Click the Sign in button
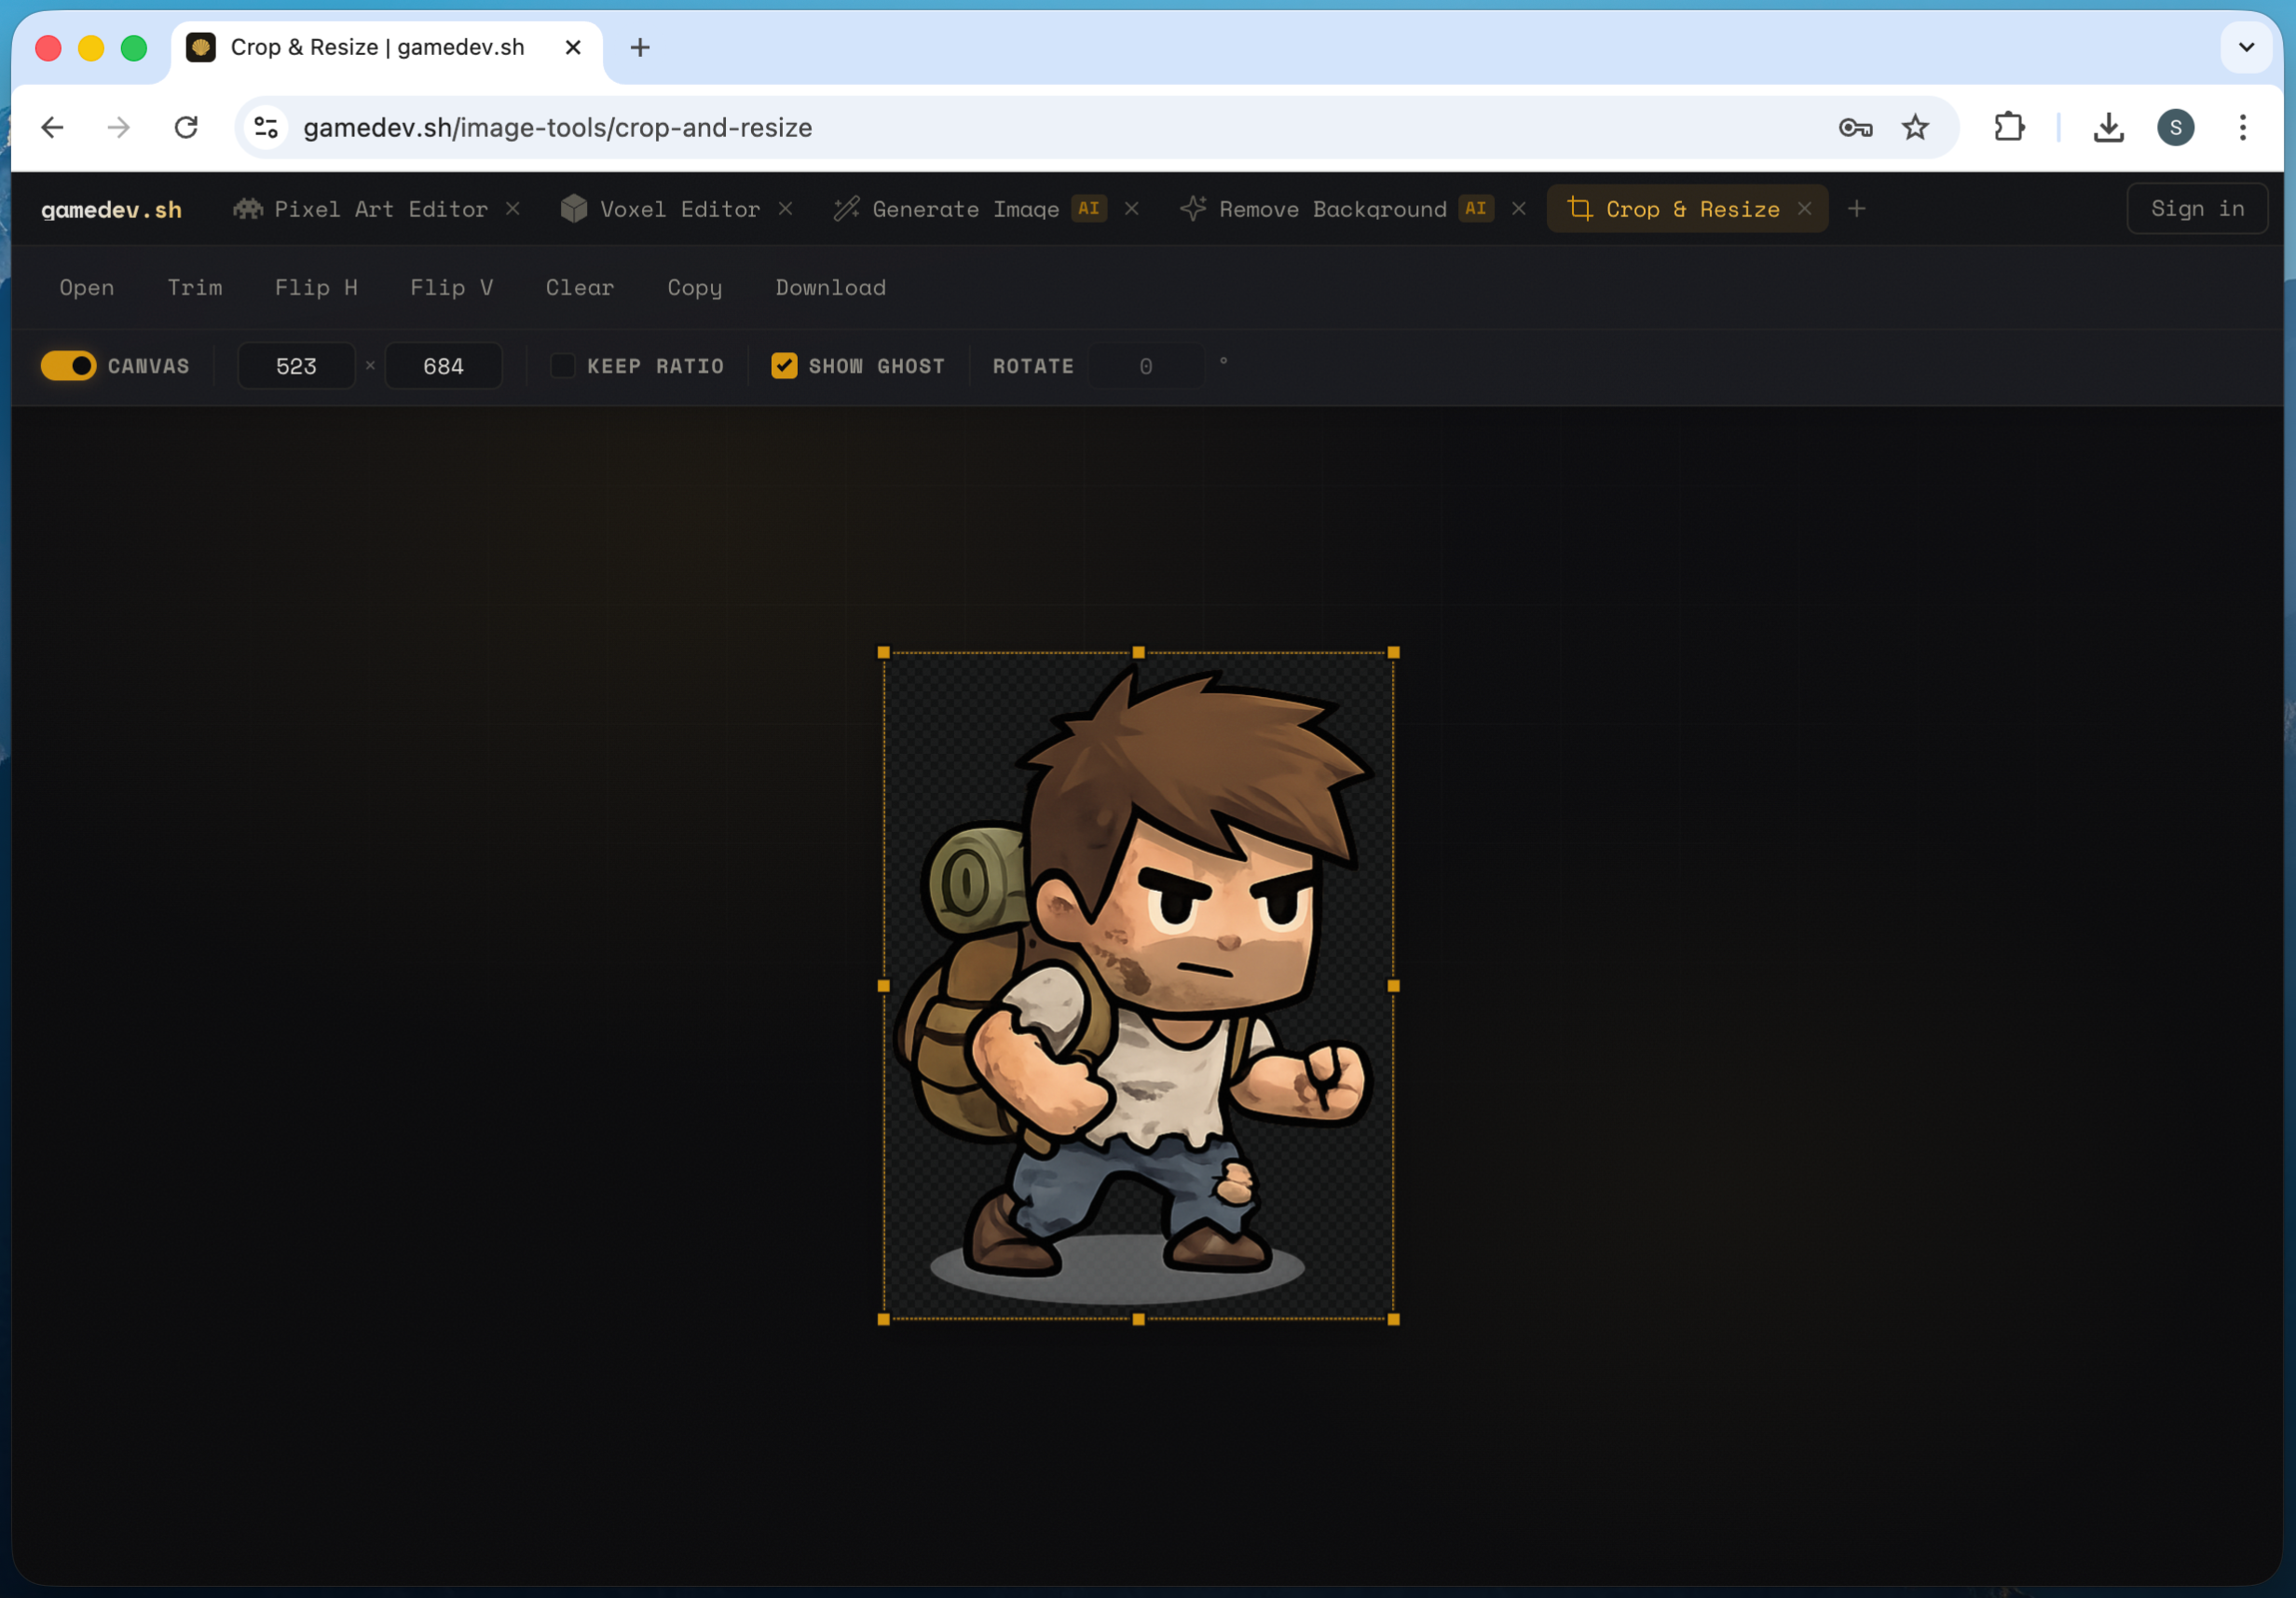The image size is (2296, 1598). pyautogui.click(x=2196, y=208)
